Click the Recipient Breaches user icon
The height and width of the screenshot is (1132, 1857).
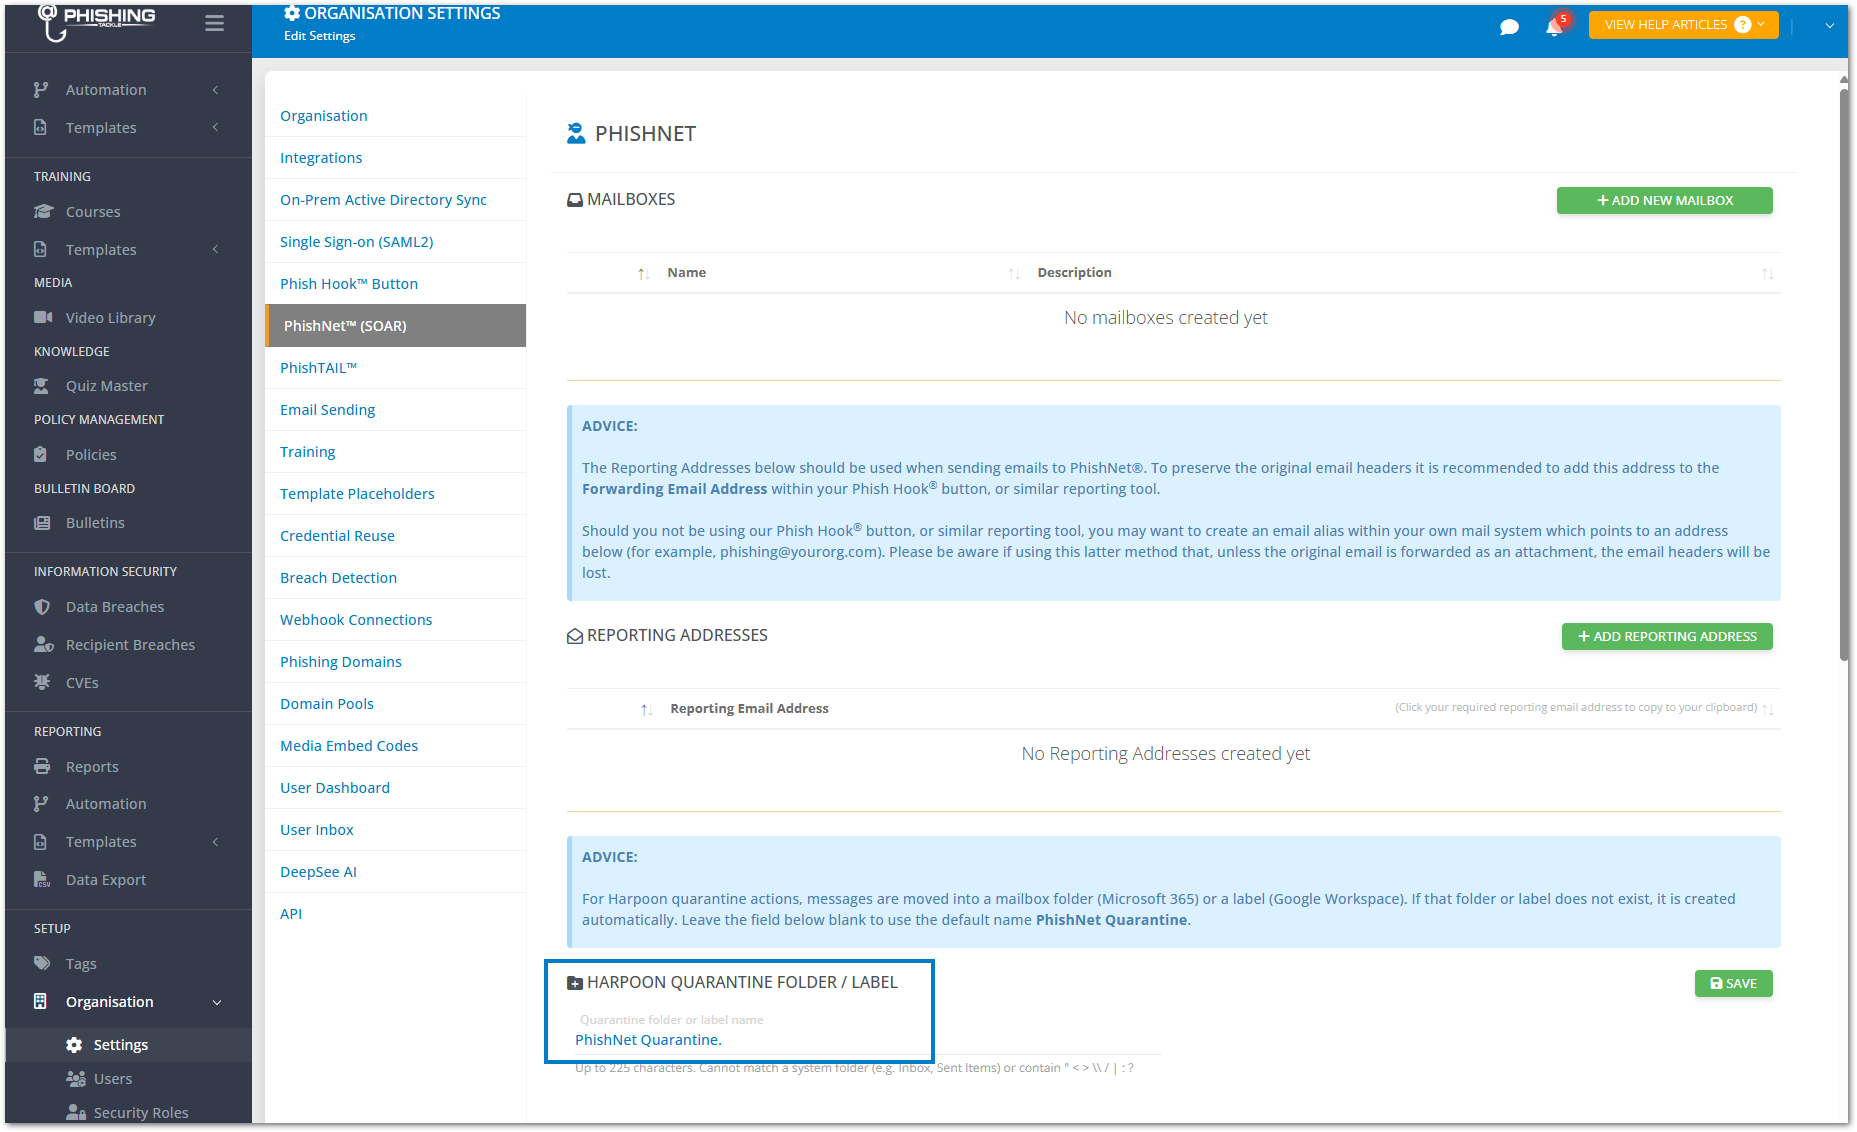43,645
